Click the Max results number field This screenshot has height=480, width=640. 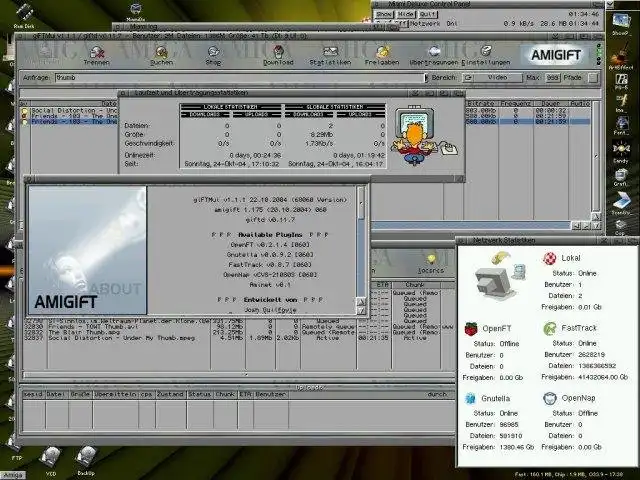(x=553, y=78)
